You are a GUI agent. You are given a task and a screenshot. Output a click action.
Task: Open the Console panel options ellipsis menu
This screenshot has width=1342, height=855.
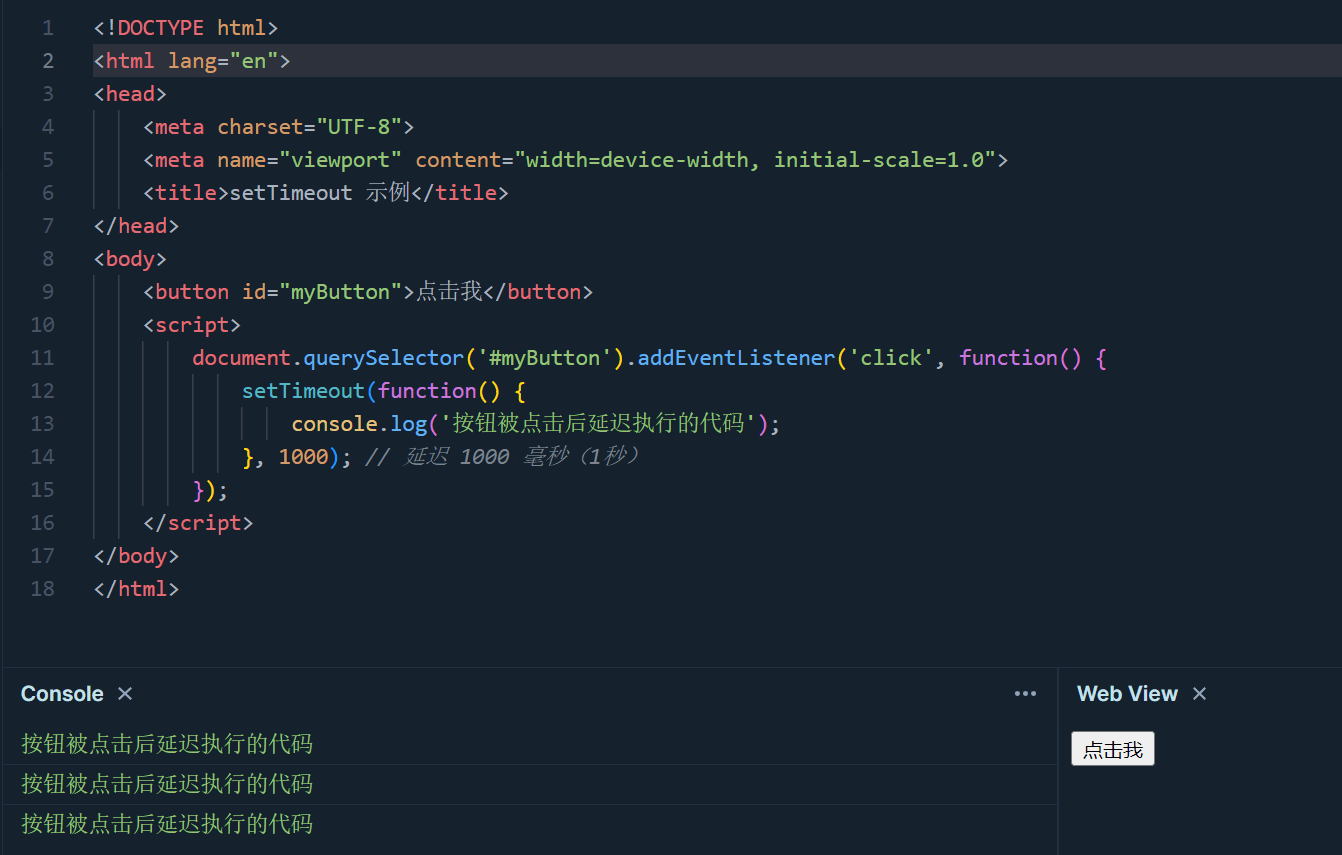(1025, 693)
